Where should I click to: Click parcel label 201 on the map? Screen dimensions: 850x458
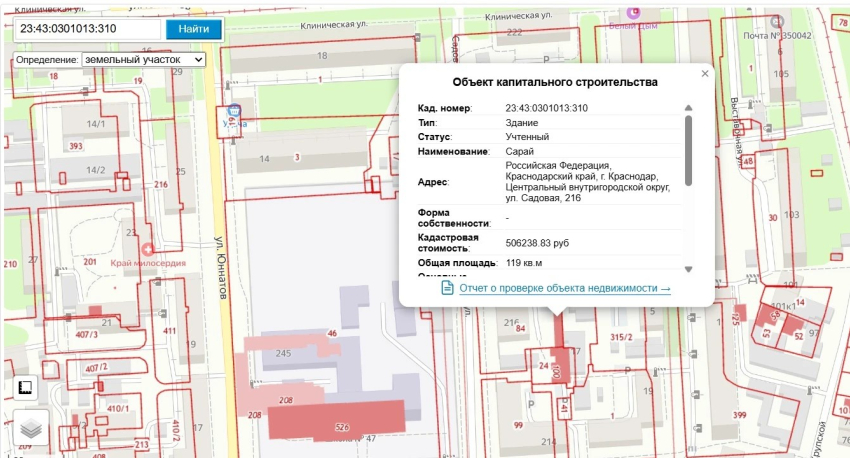click(90, 262)
